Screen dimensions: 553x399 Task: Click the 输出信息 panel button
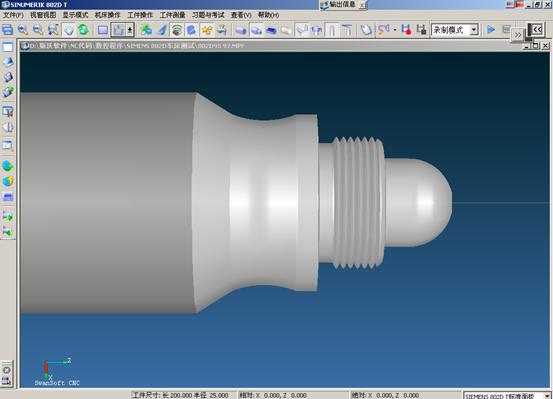pos(339,5)
